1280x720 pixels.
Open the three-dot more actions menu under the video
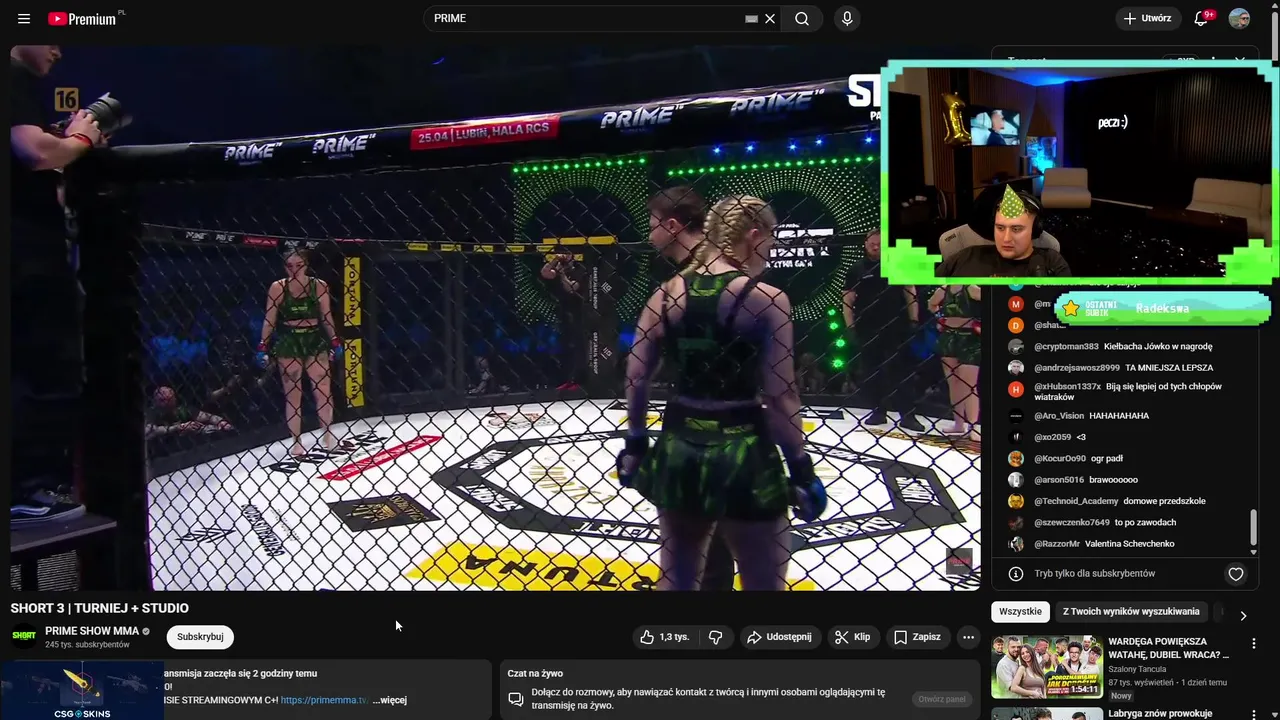(x=968, y=637)
